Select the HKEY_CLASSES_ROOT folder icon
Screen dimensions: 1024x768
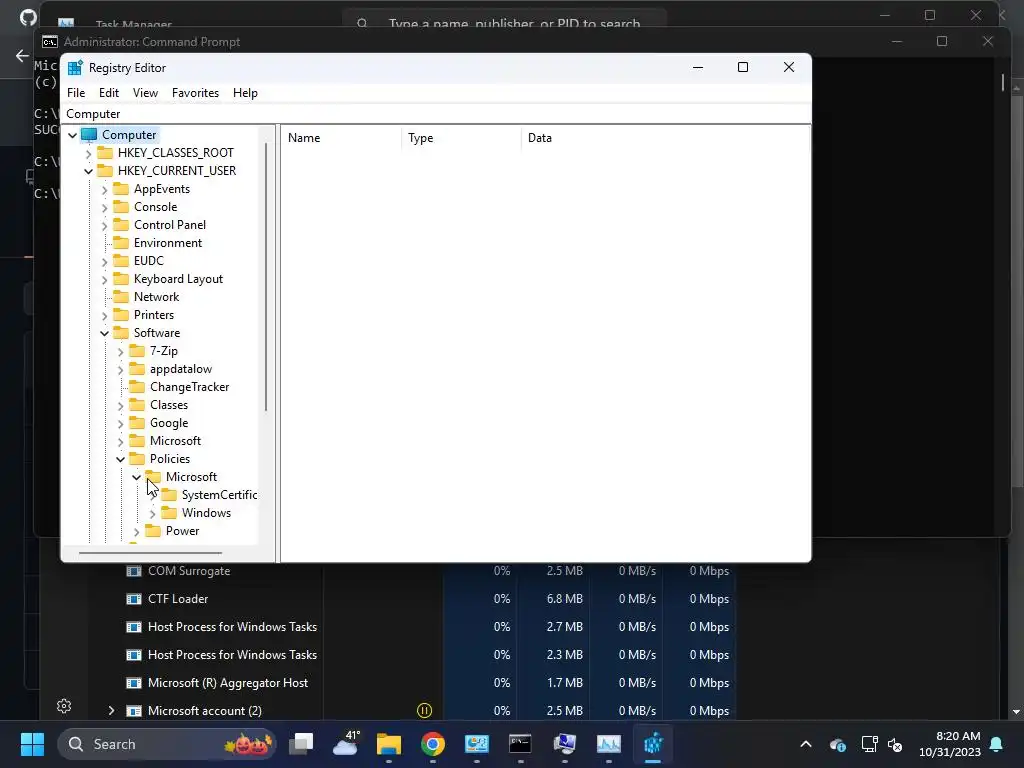pos(104,153)
